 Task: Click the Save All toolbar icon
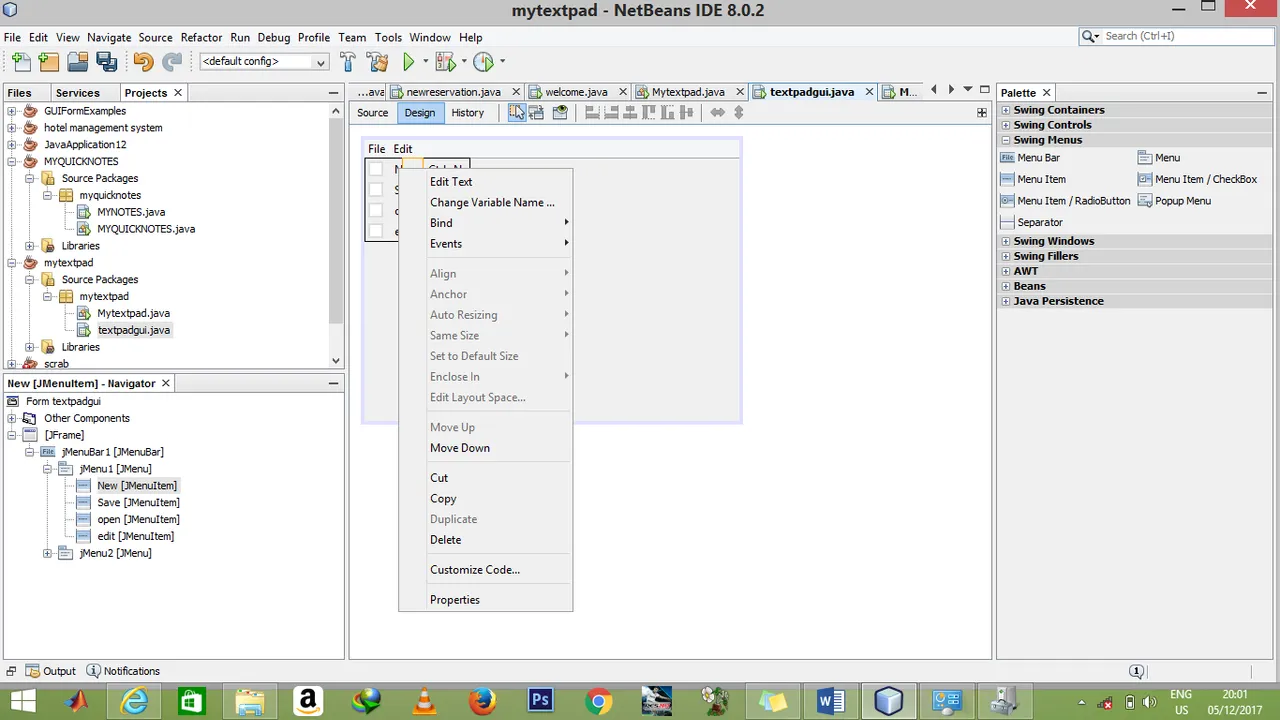[x=106, y=62]
